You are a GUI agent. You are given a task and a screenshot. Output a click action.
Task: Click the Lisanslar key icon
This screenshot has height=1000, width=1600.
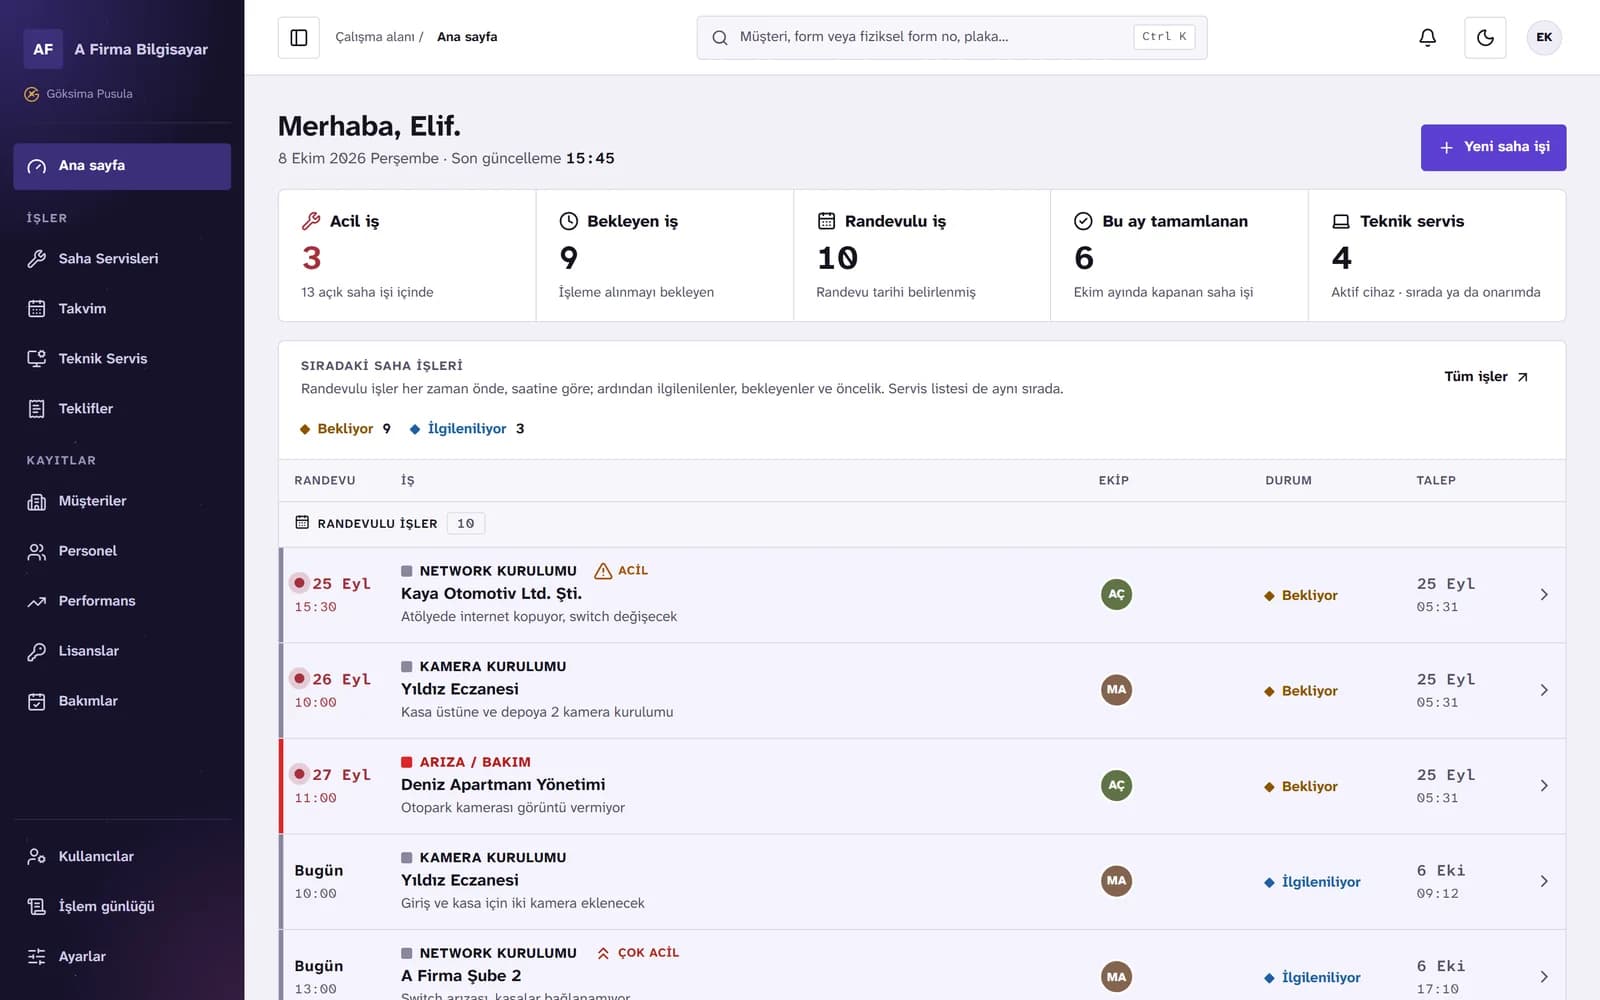(x=37, y=651)
